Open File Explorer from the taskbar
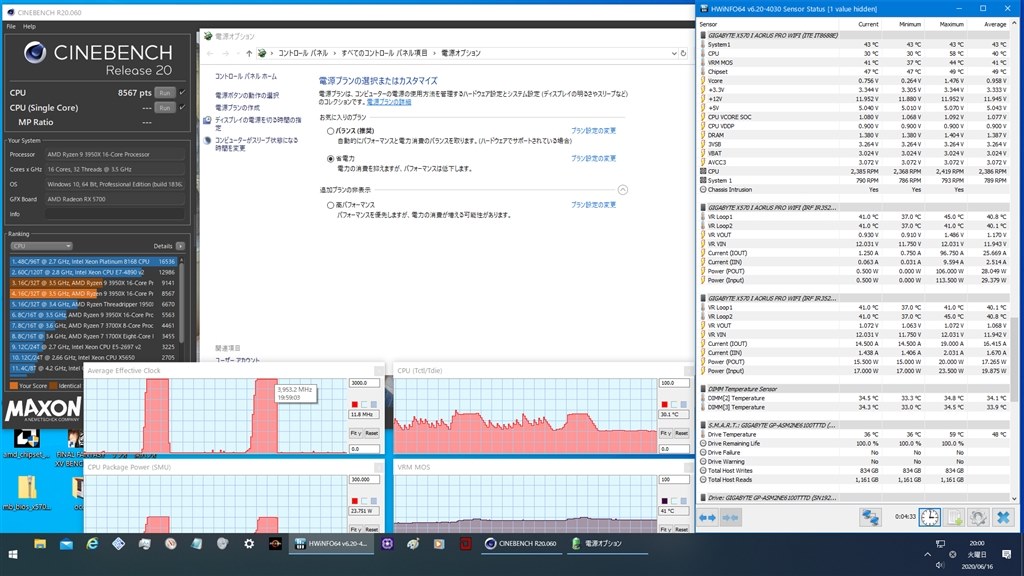The image size is (1024, 576). 40,543
